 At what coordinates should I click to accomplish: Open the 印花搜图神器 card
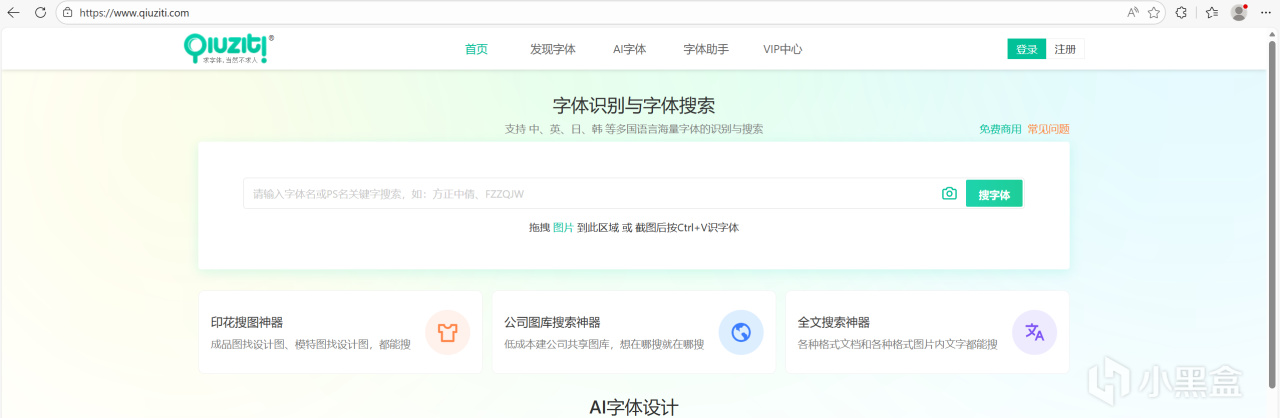340,333
